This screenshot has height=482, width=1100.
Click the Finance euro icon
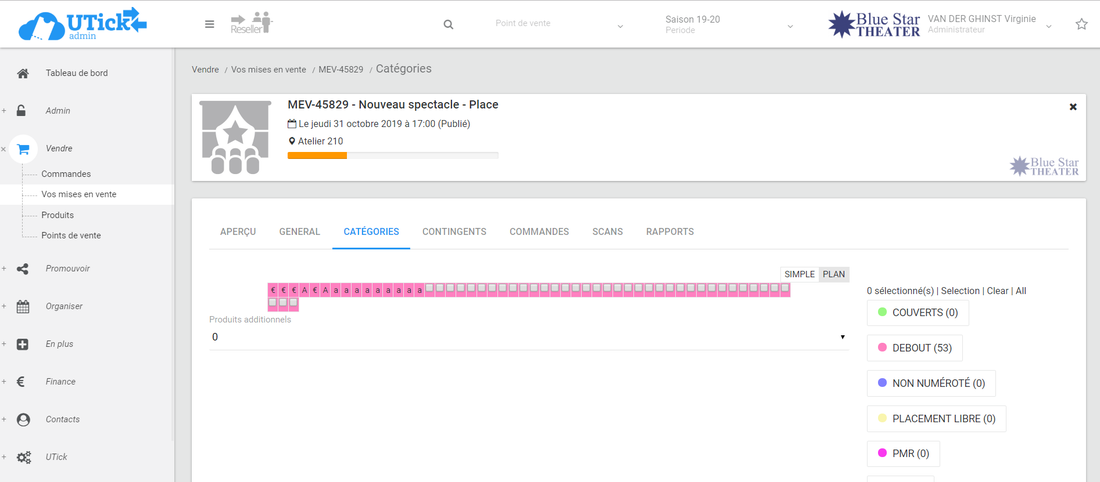[x=23, y=381]
